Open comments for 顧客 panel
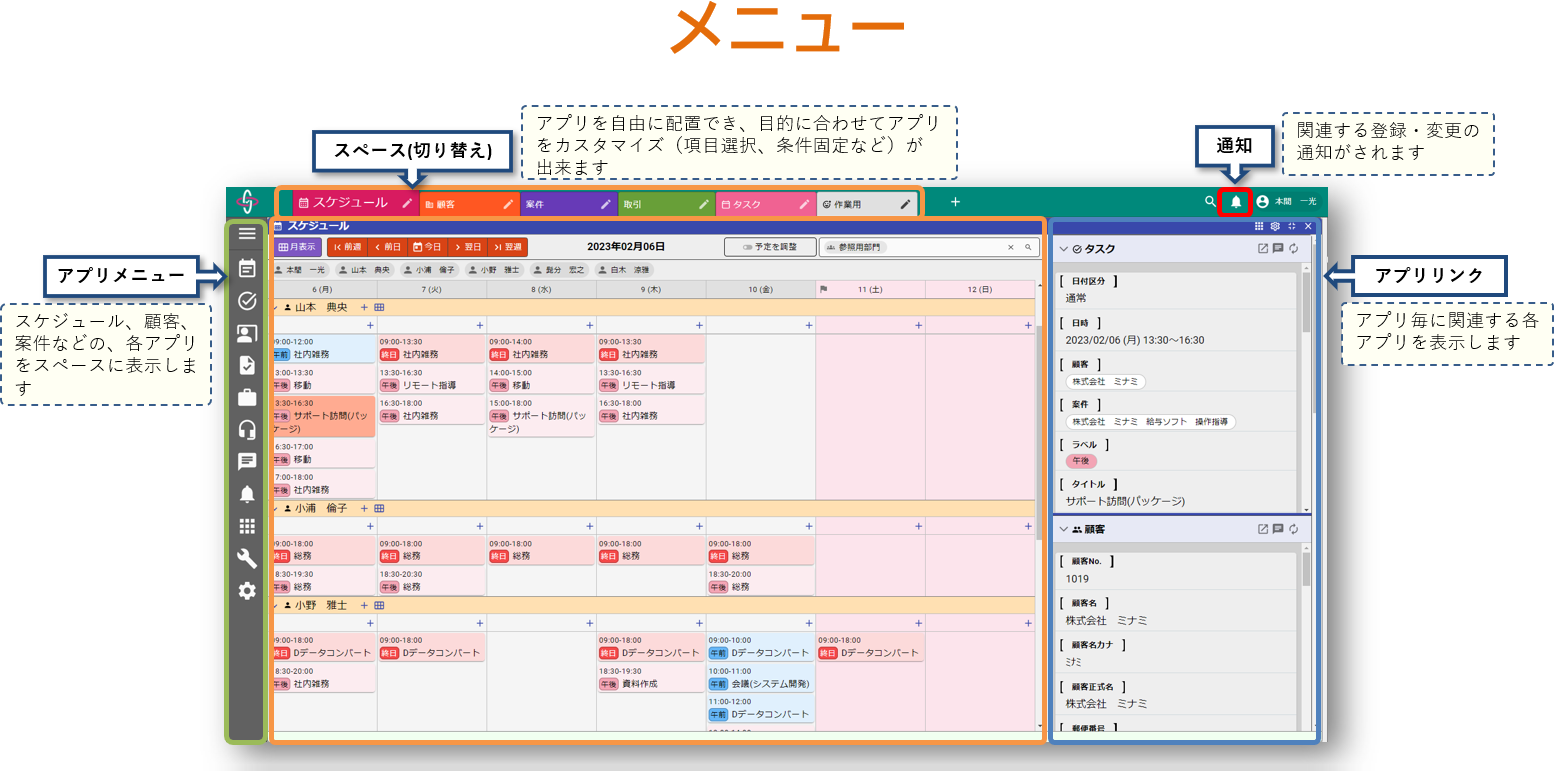1561x771 pixels. [x=1278, y=529]
